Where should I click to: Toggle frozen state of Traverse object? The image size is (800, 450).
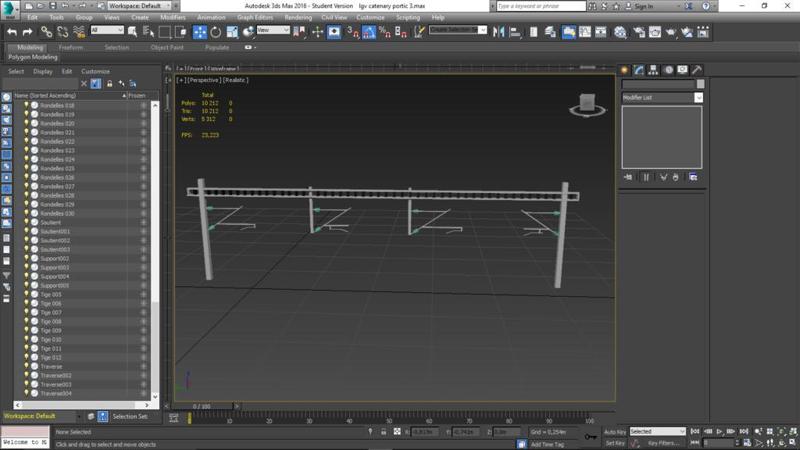point(143,366)
